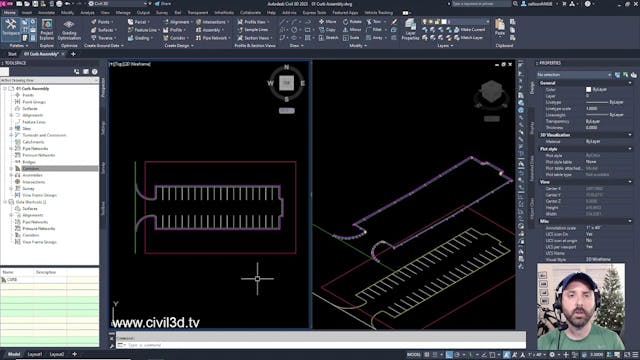Select the Stretch tool in Modify panel
This screenshot has height=360, width=640.
coord(328,38)
